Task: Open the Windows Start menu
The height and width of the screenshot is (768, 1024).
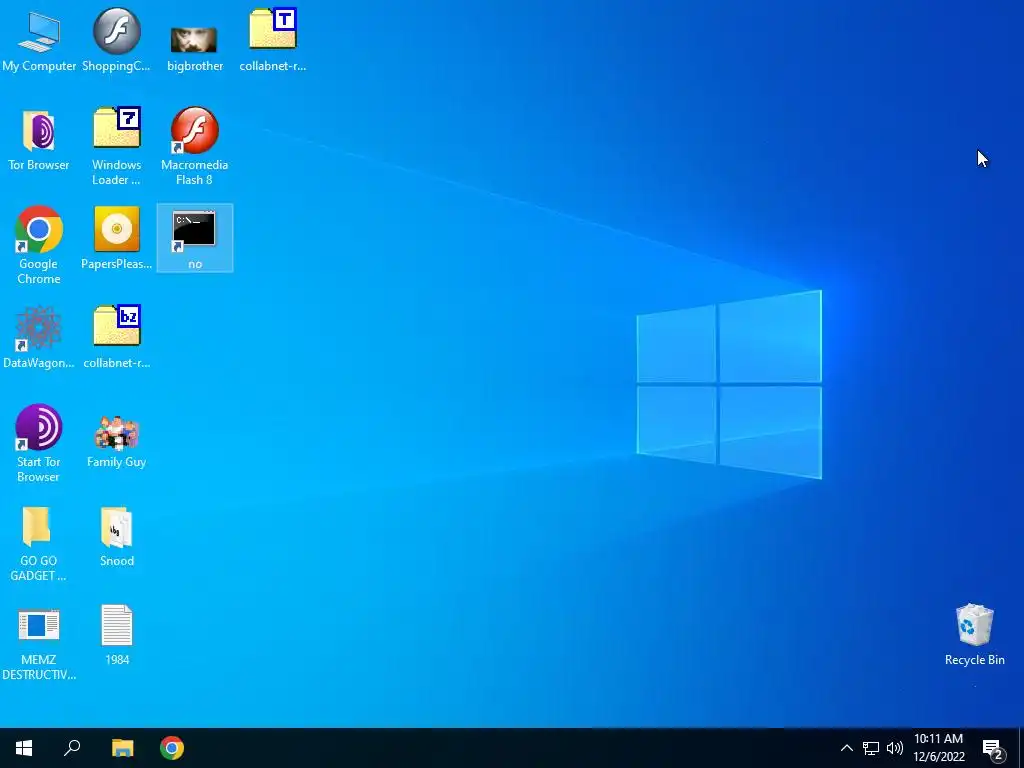Action: tap(24, 748)
